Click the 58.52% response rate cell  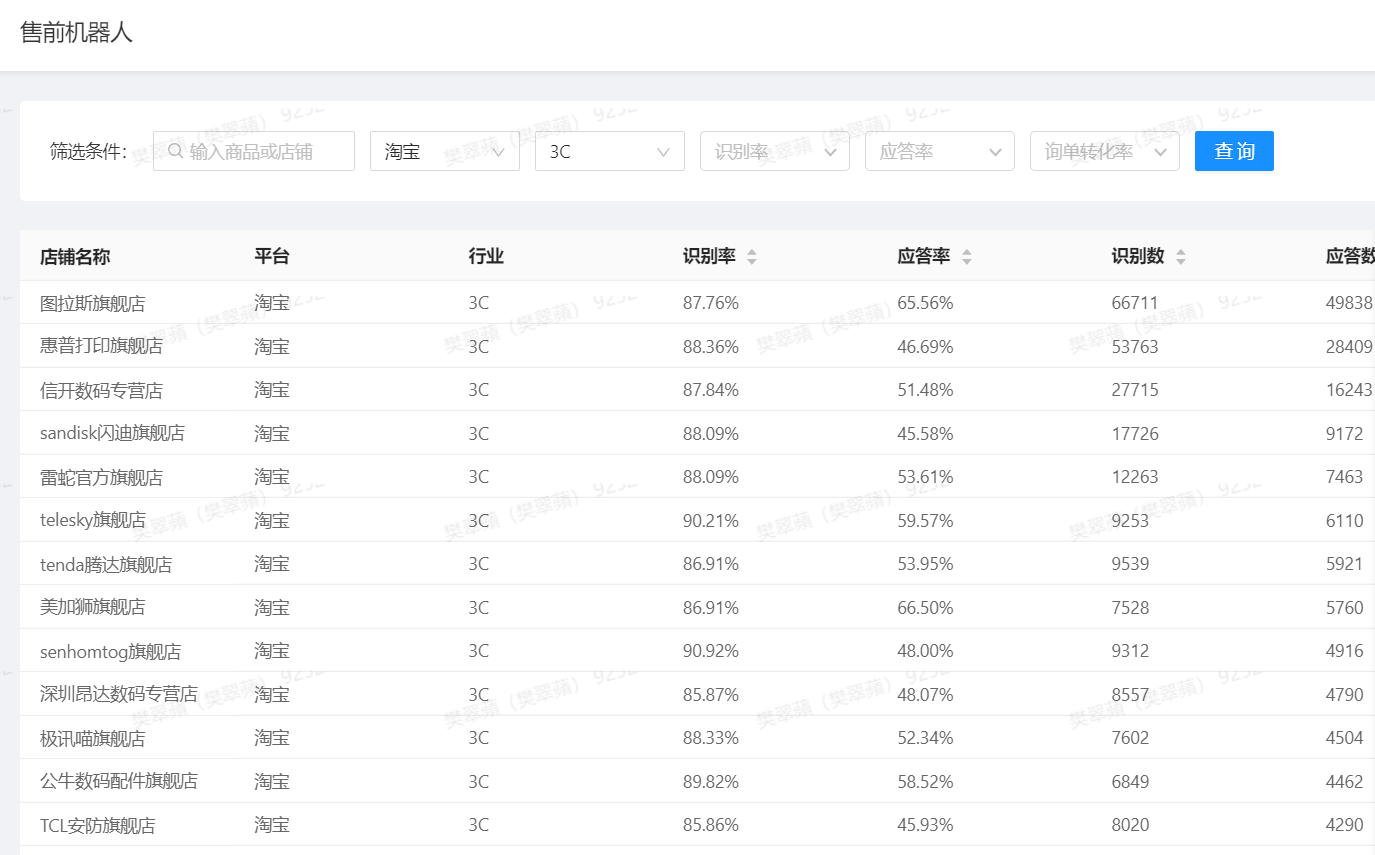[x=925, y=781]
